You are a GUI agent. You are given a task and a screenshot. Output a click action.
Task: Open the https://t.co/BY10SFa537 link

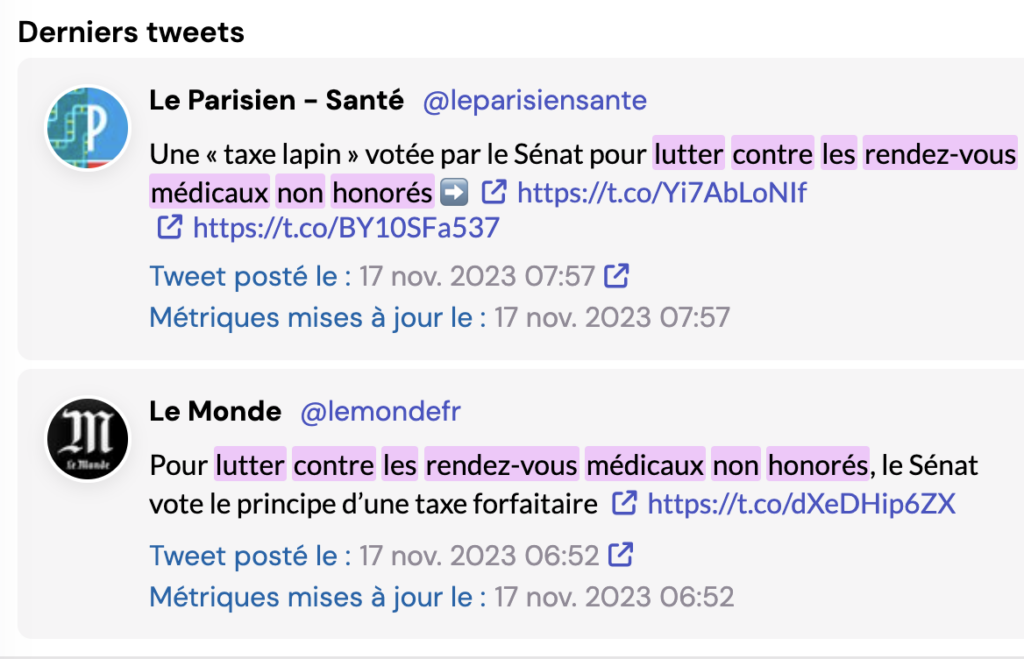(345, 229)
